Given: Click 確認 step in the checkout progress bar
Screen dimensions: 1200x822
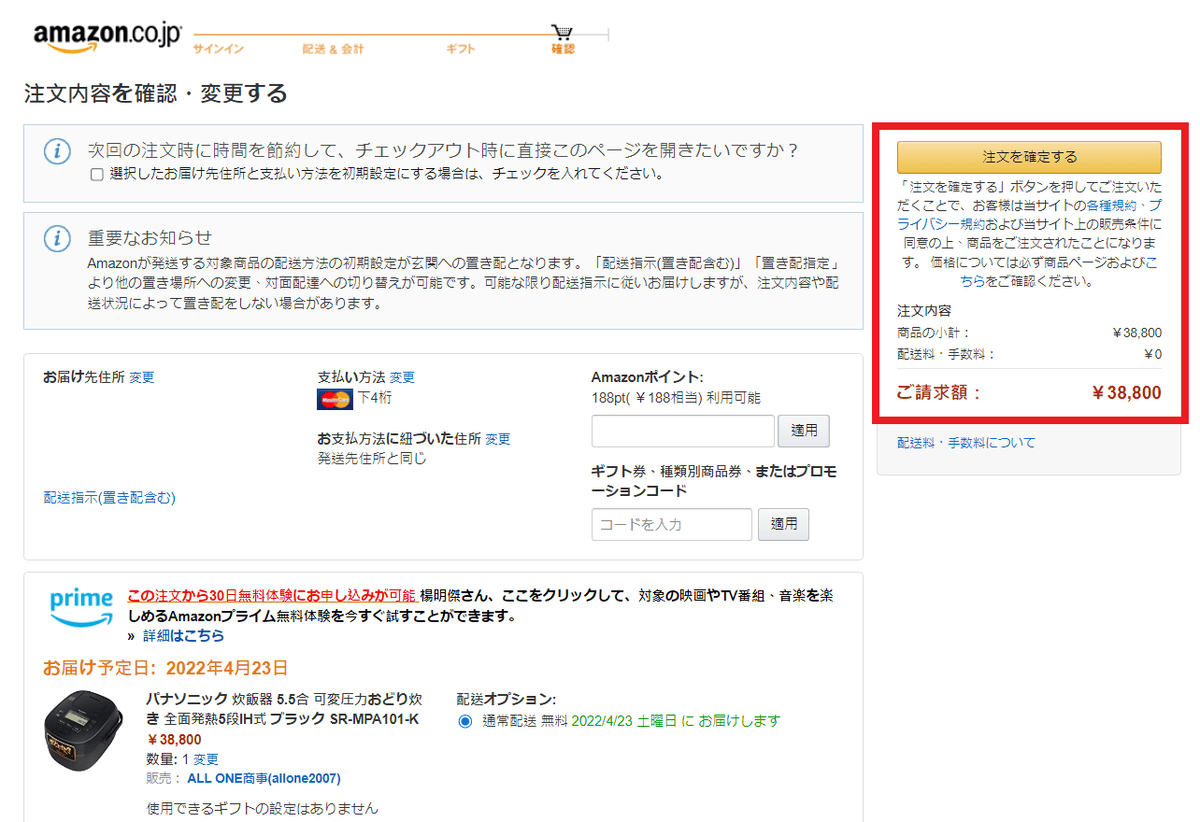Looking at the screenshot, I should tap(562, 49).
